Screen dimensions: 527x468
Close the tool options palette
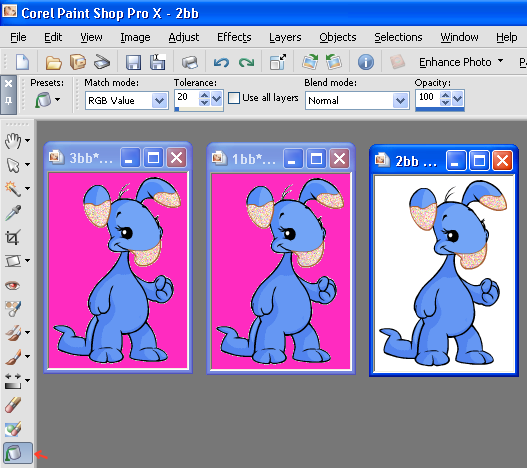pyautogui.click(x=8, y=83)
